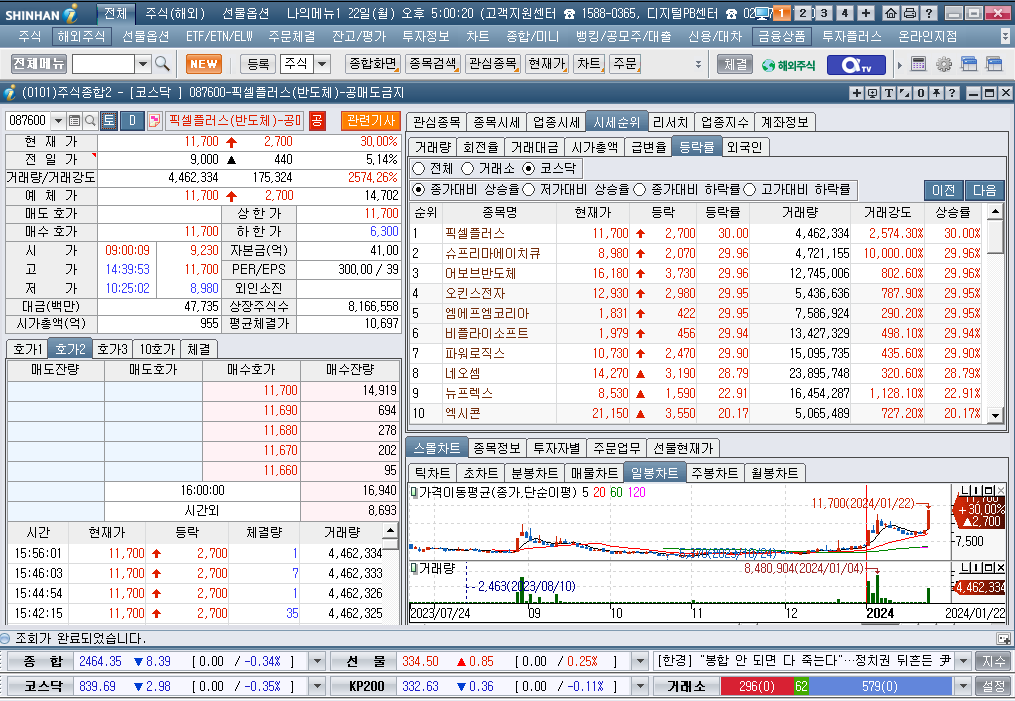Click the 전체메뉴 search input field
Image resolution: width=1015 pixels, height=701 pixels.
click(x=103, y=64)
